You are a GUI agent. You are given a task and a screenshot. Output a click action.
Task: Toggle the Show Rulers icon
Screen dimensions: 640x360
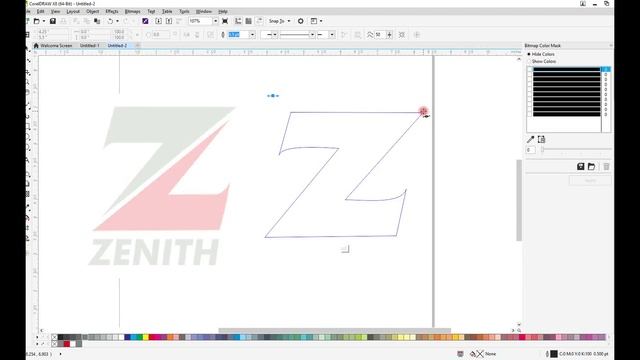coord(238,21)
